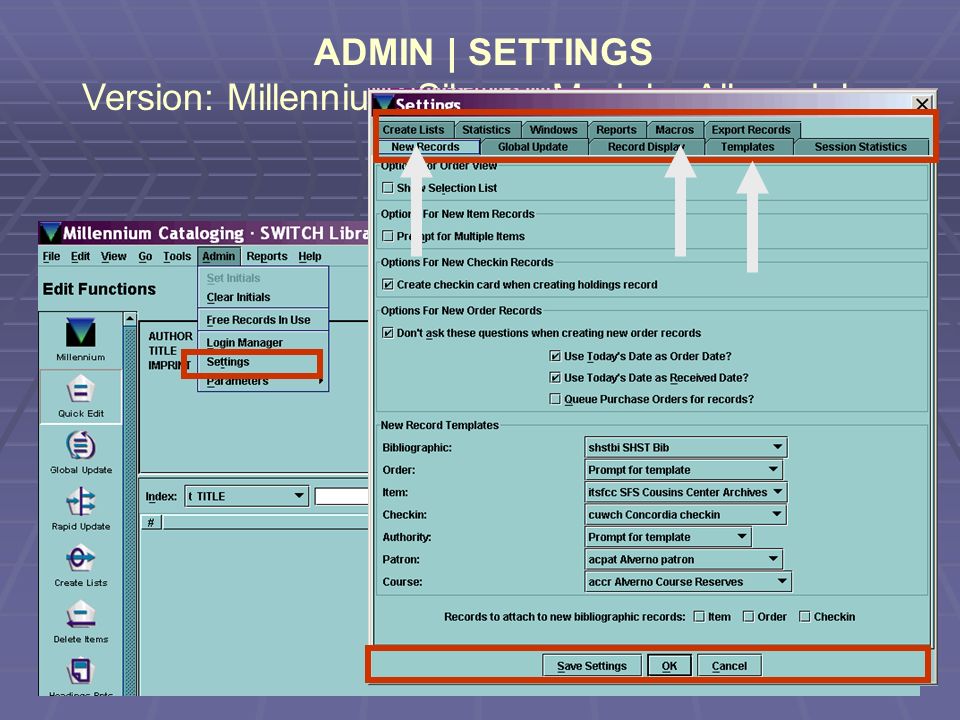The image size is (960, 720).
Task: Switch to the Statistics tab
Action: point(486,130)
